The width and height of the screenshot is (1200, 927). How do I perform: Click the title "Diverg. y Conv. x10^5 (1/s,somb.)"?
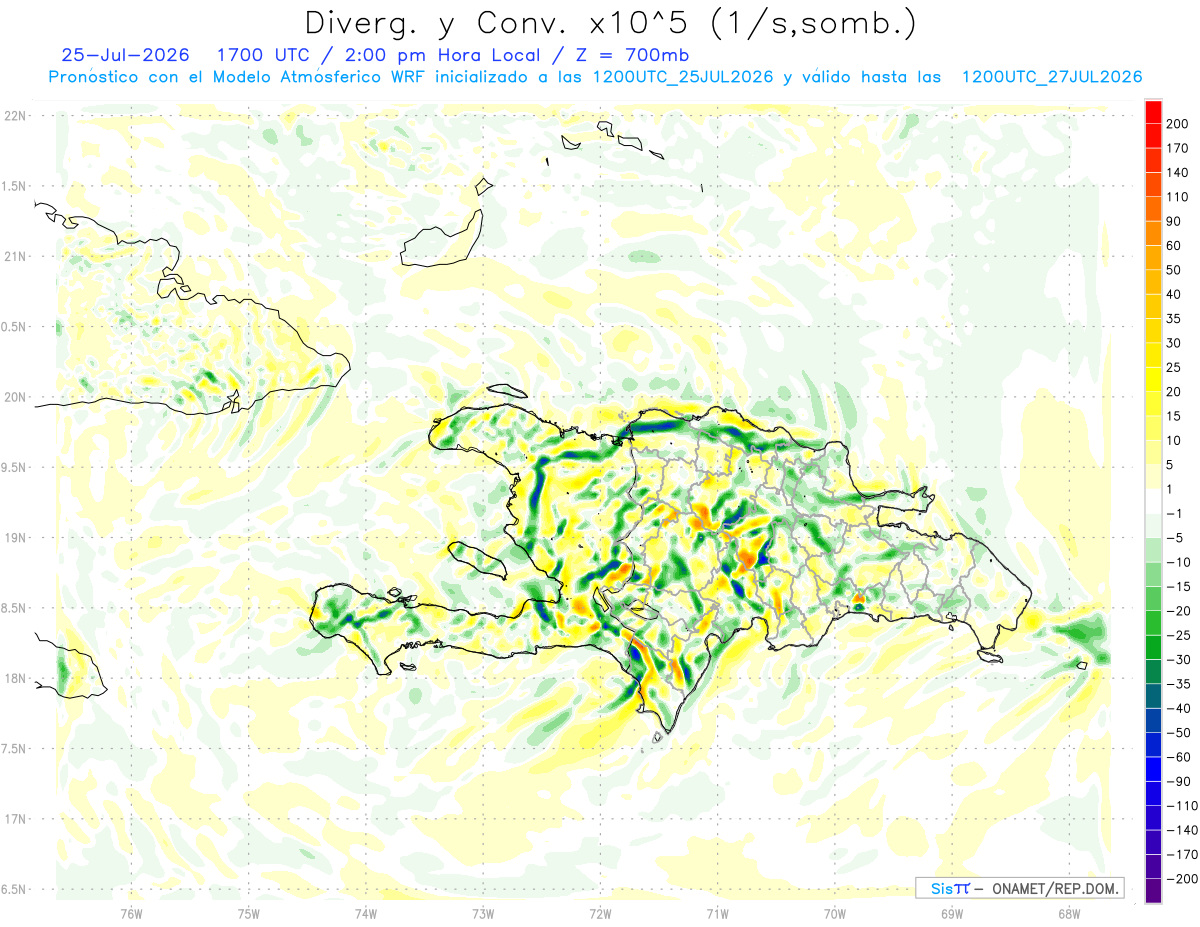point(610,23)
